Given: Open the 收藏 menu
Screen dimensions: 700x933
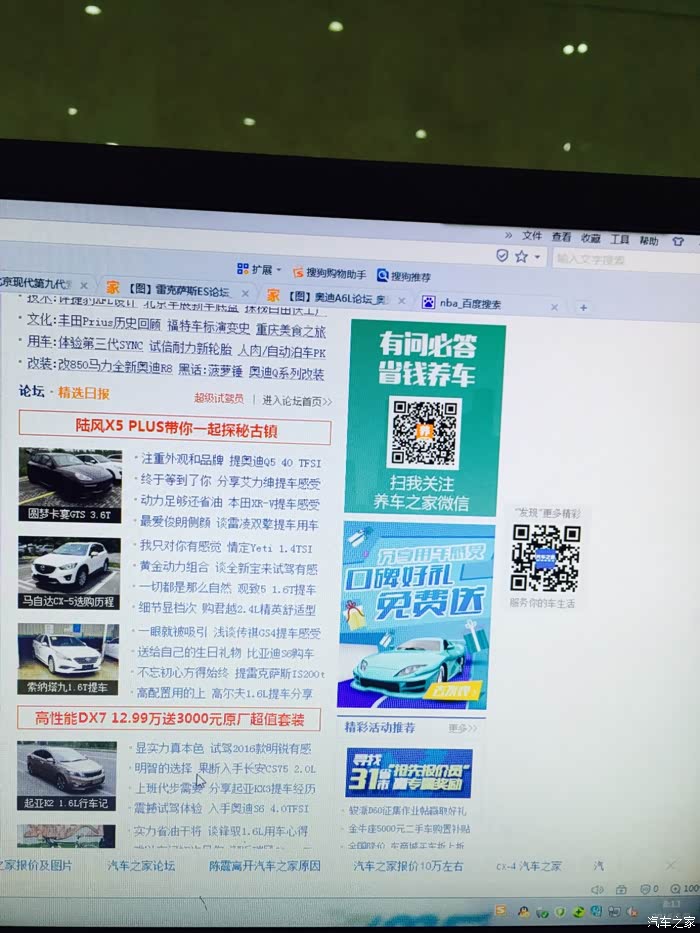Looking at the screenshot, I should pyautogui.click(x=590, y=238).
